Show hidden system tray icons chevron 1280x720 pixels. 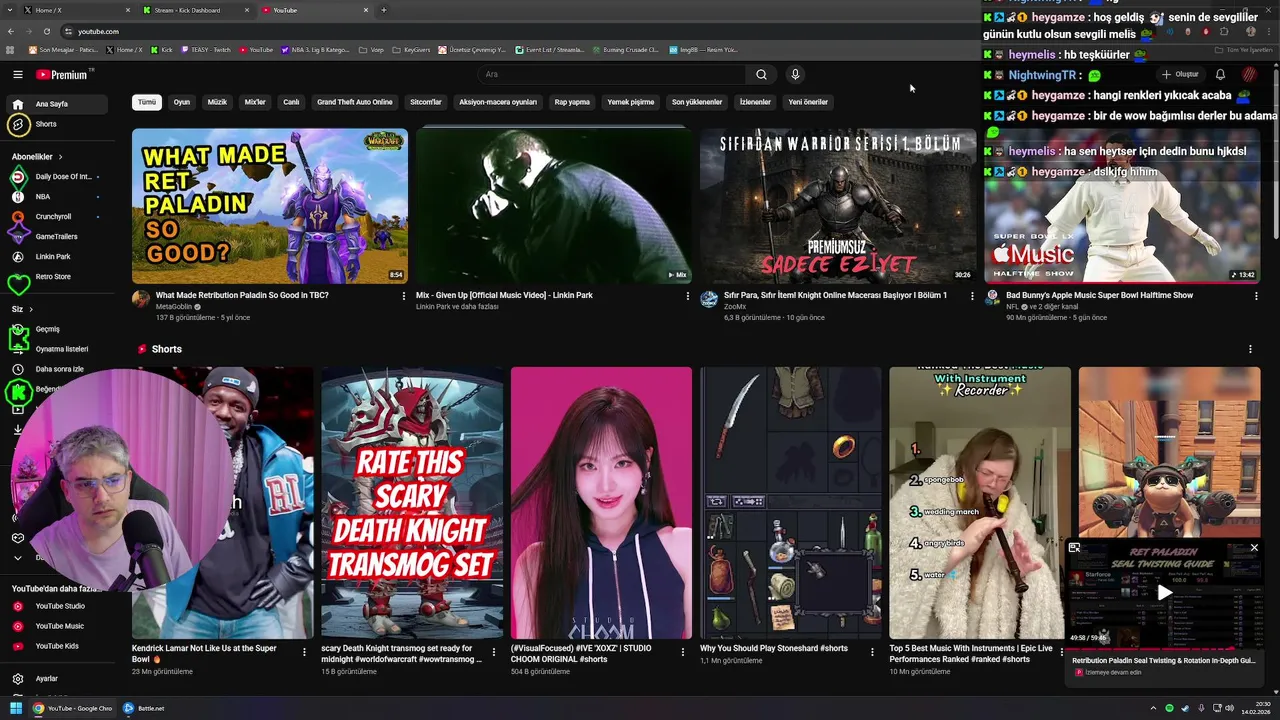click(x=1153, y=708)
